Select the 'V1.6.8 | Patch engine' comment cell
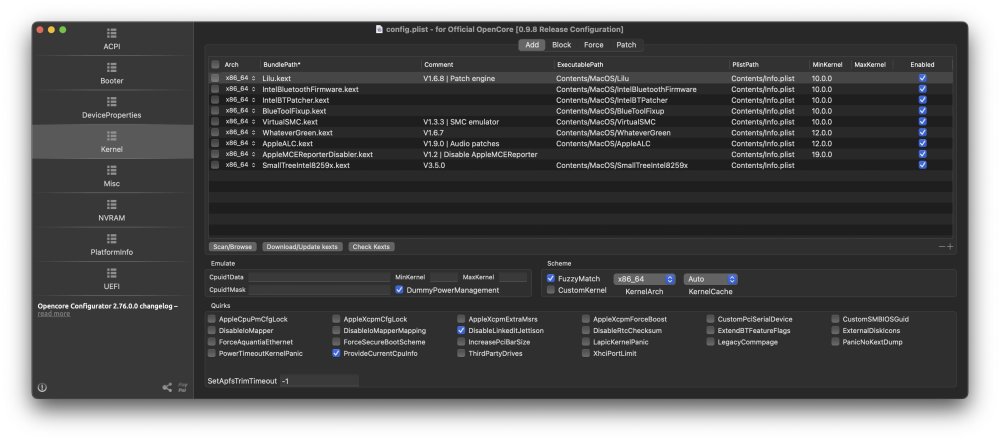This screenshot has height=441, width=1000. [459, 78]
